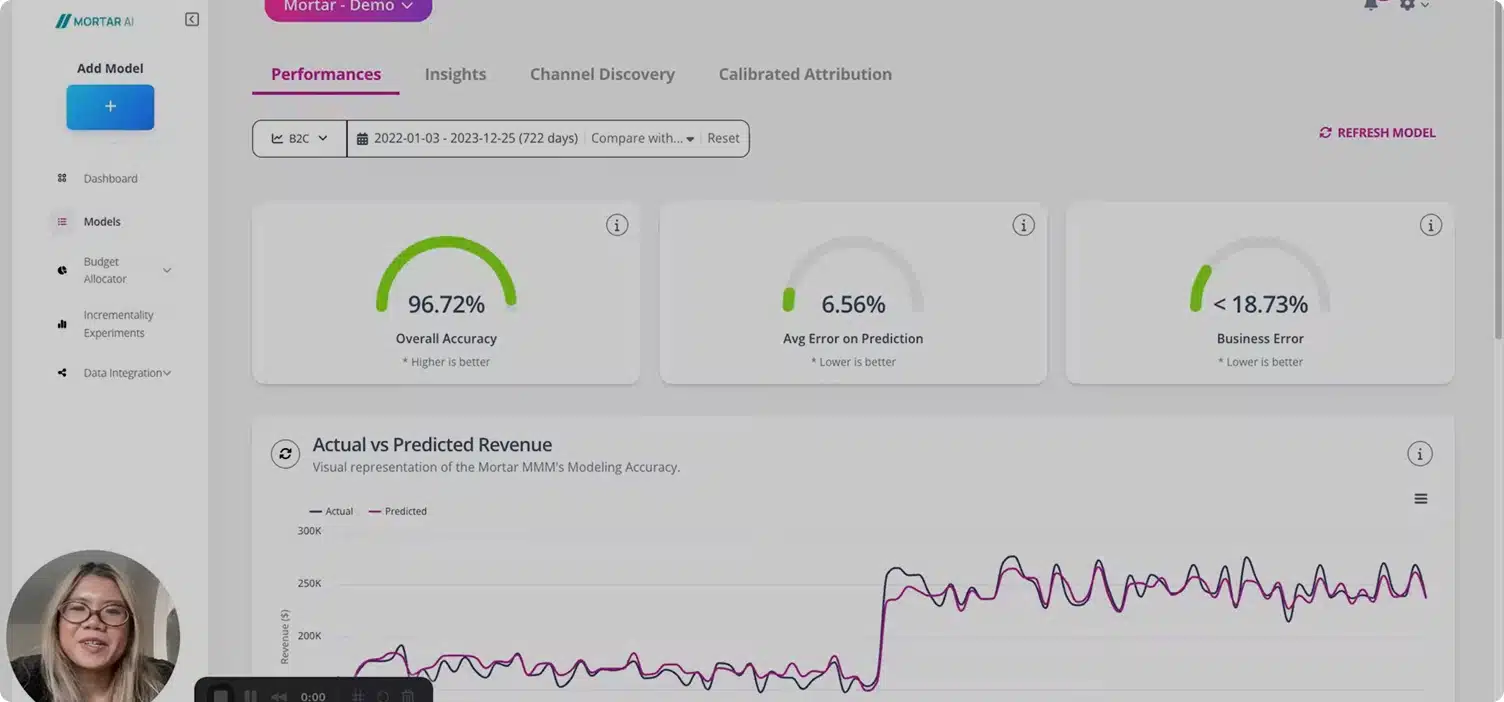This screenshot has height=702, width=1504.
Task: Expand the Budget Allocator menu
Action: (x=166, y=270)
